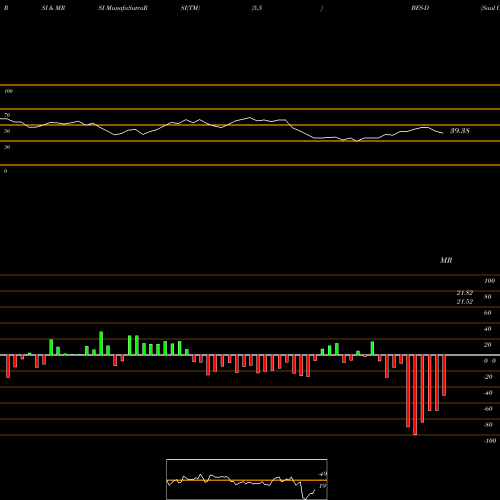Screen dimensions: 500x500
Task: Click the BFS-D ticker symbol text
Action: pyautogui.click(x=420, y=8)
